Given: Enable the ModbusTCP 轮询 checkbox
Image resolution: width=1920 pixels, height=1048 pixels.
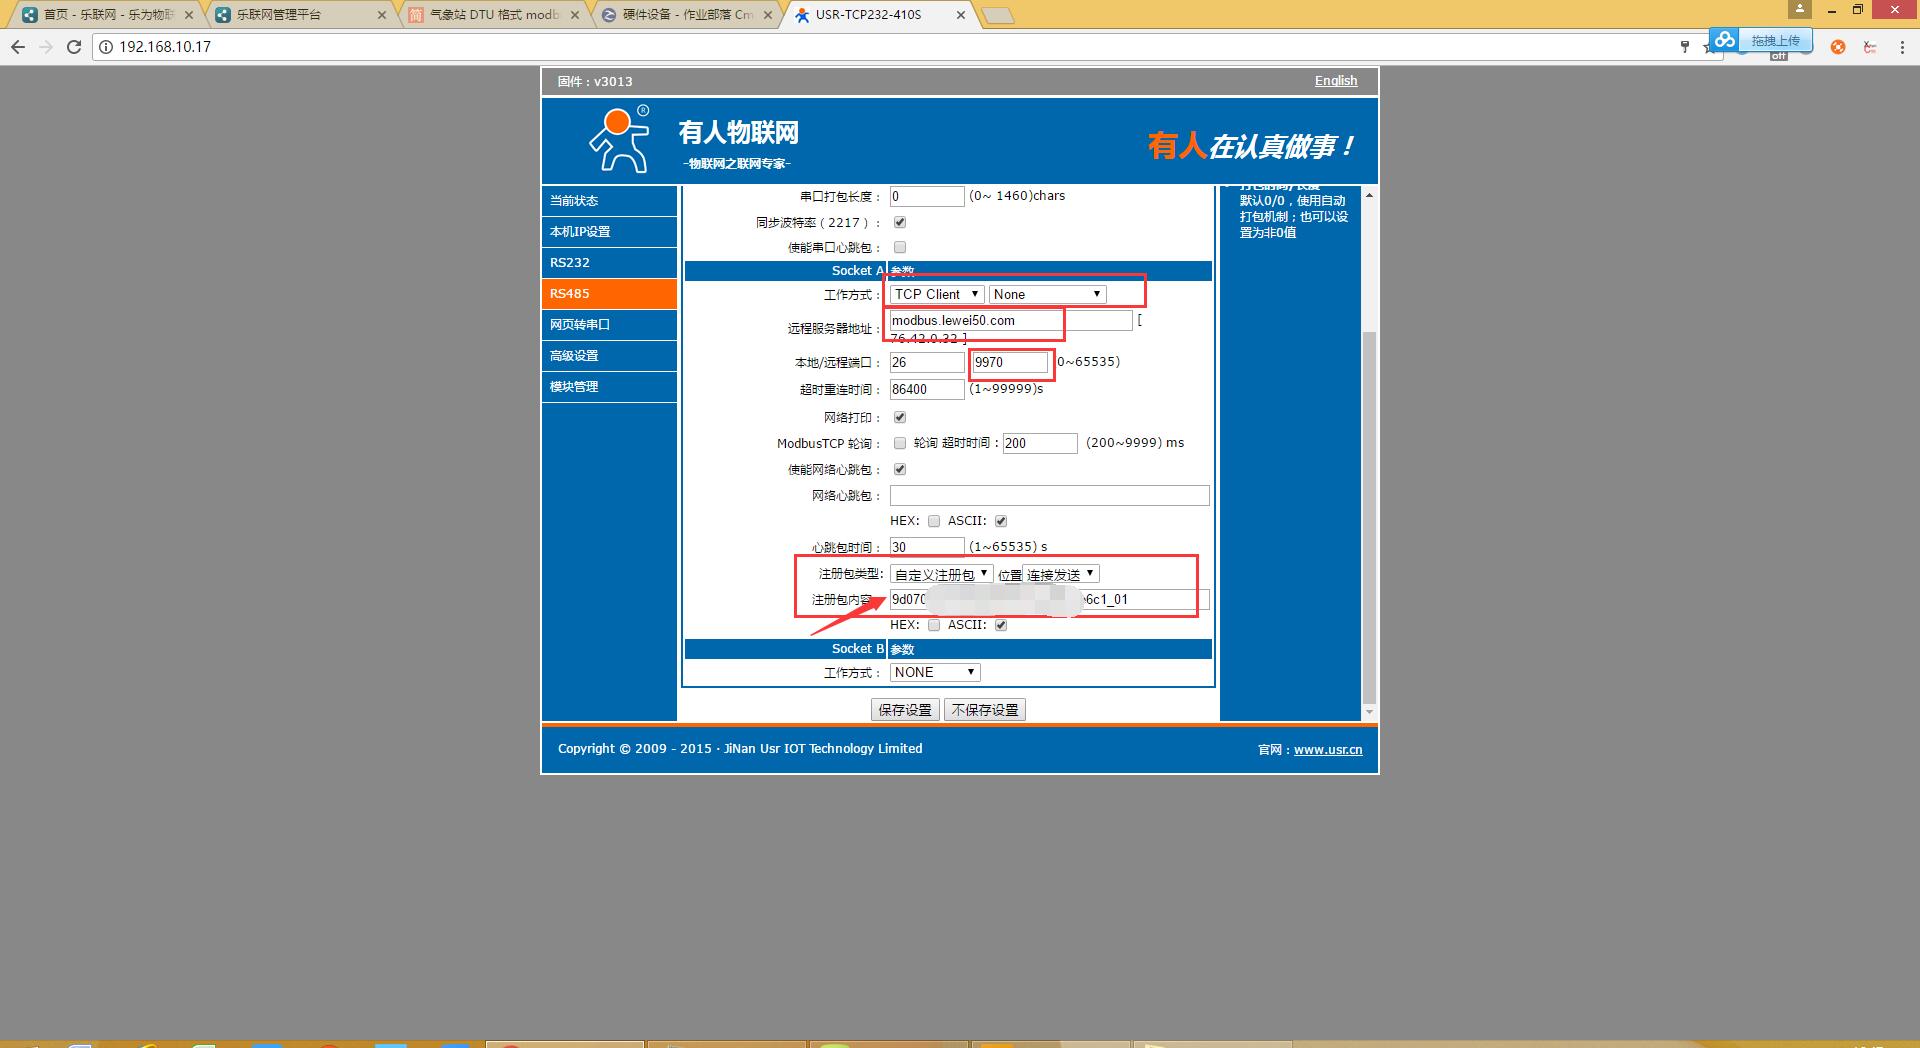Looking at the screenshot, I should click(900, 443).
